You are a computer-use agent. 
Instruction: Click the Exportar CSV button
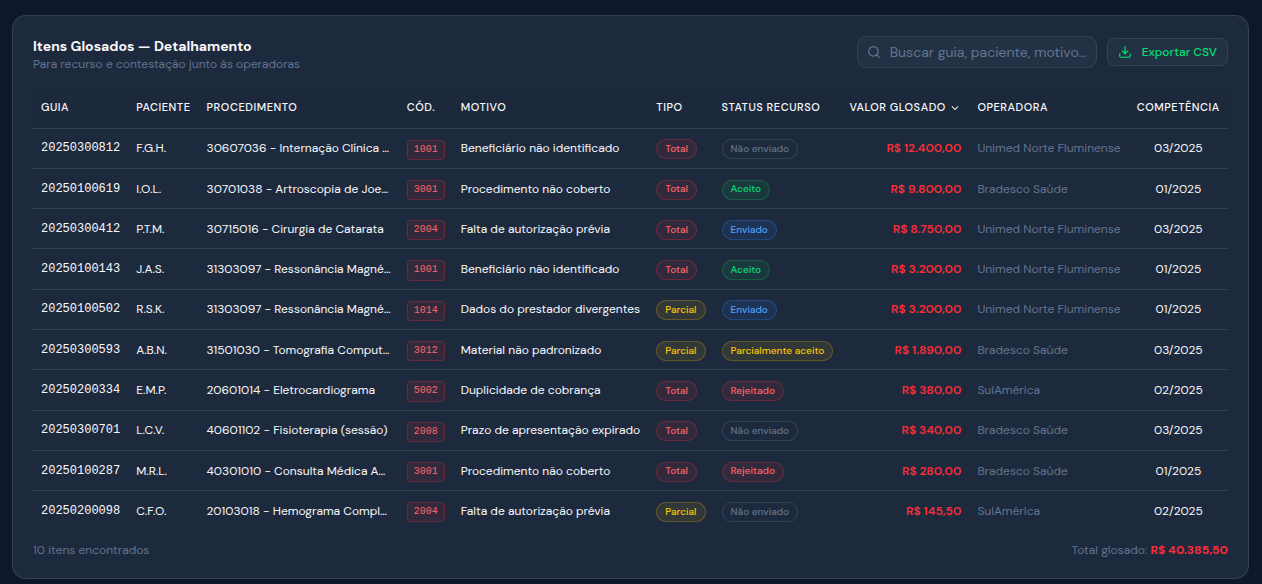coord(1167,52)
